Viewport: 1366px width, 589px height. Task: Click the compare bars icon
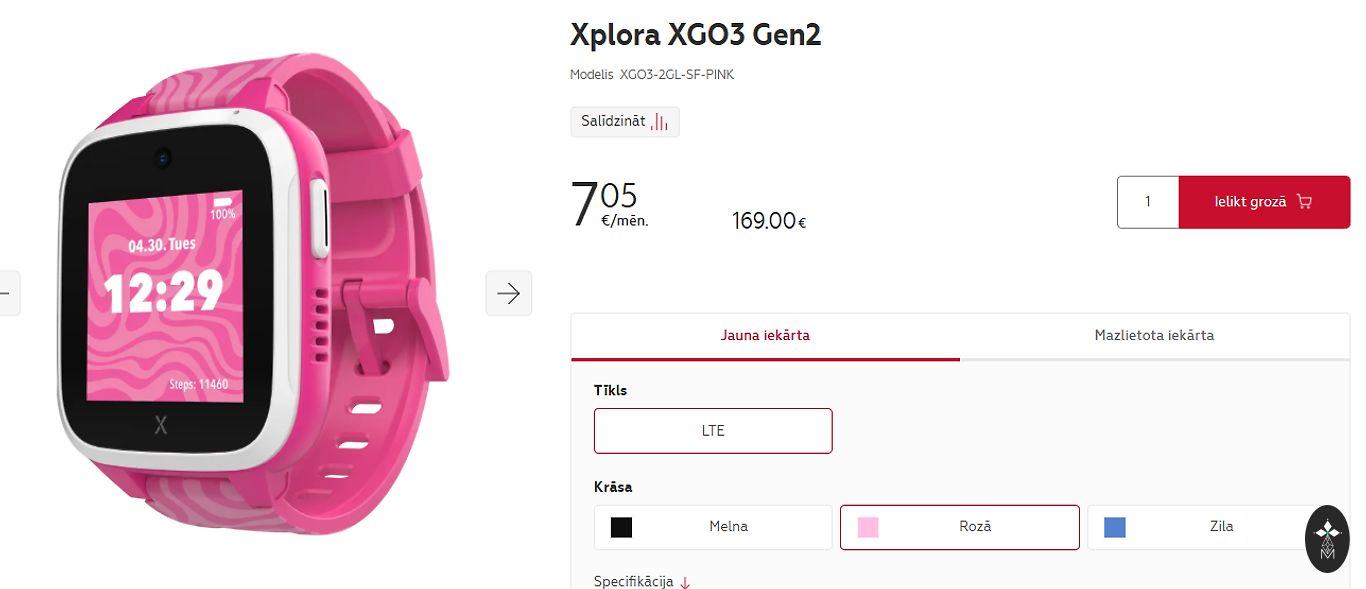(659, 122)
